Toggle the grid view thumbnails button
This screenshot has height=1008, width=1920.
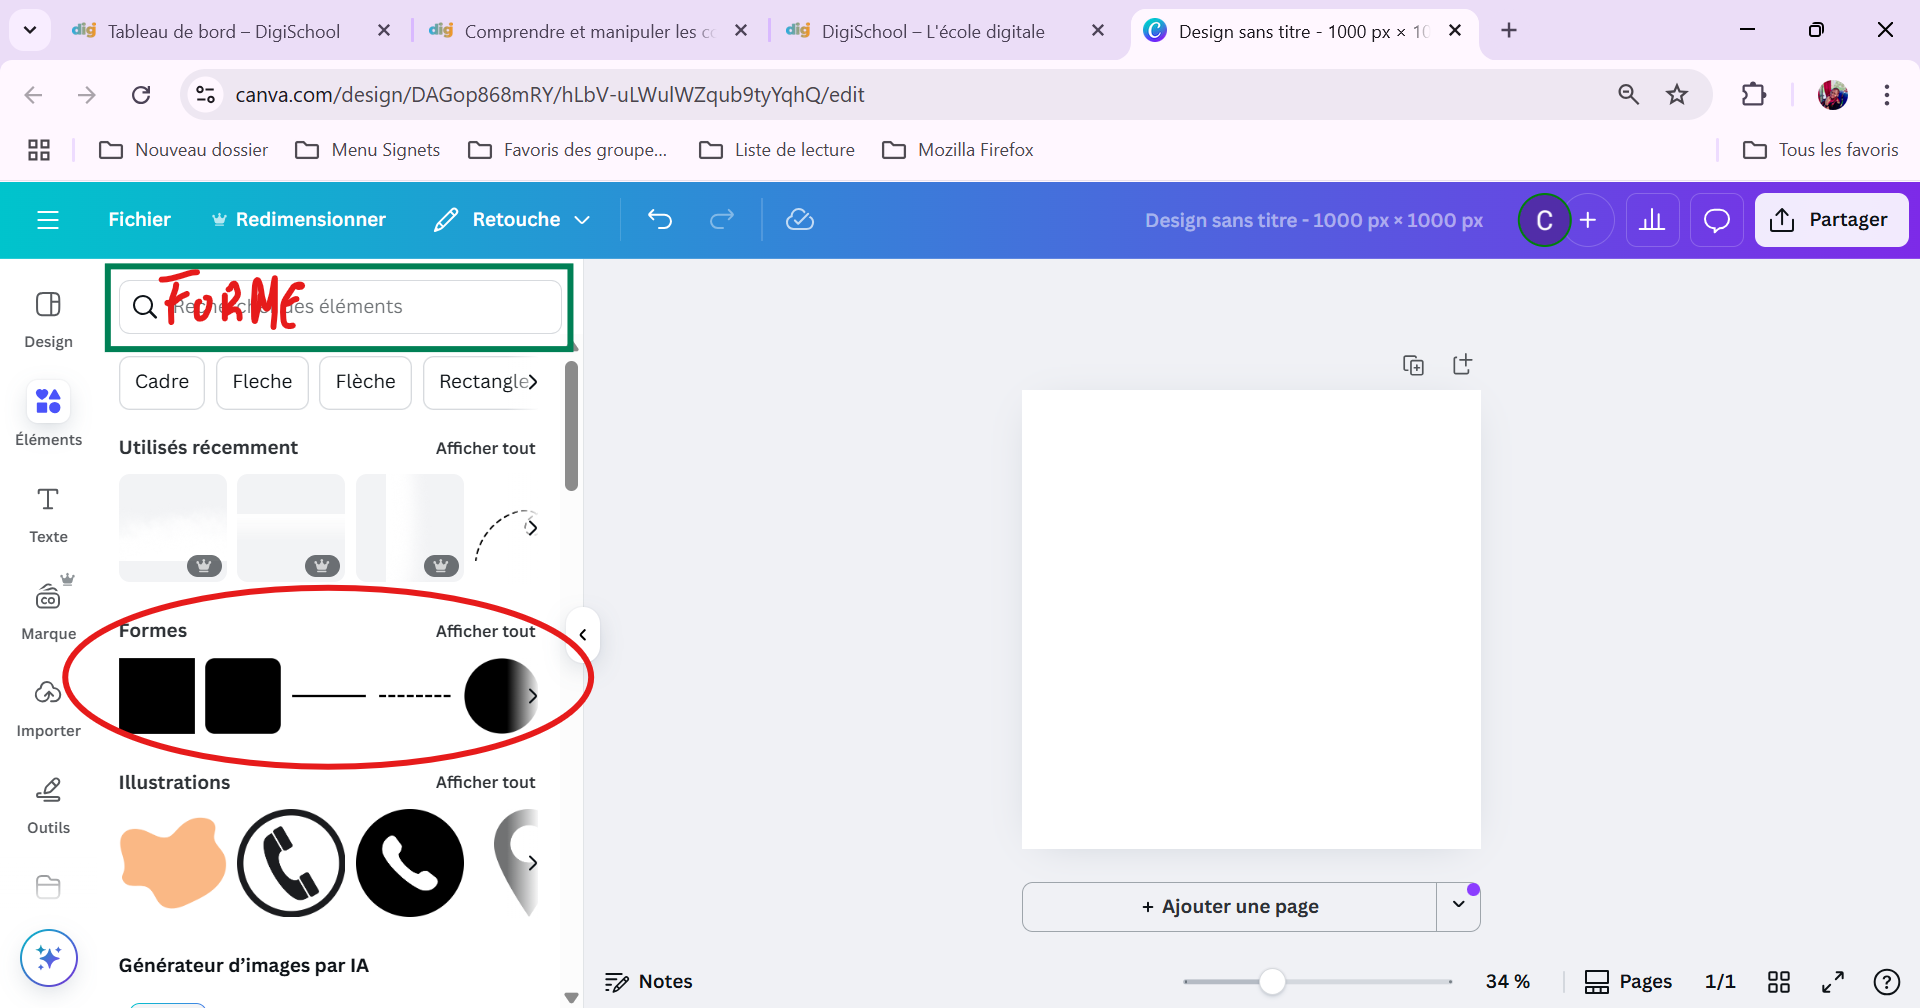1778,982
